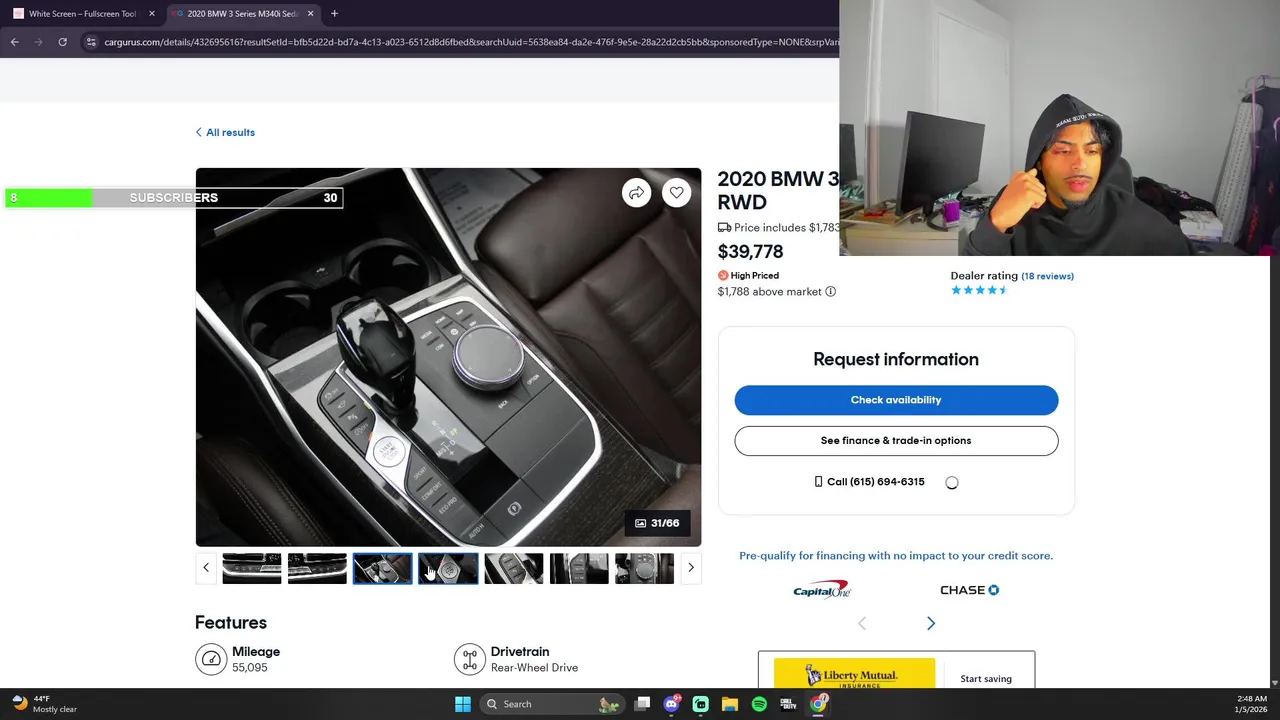The width and height of the screenshot is (1280, 720).
Task: Open the Windows Start menu
Action: click(463, 704)
